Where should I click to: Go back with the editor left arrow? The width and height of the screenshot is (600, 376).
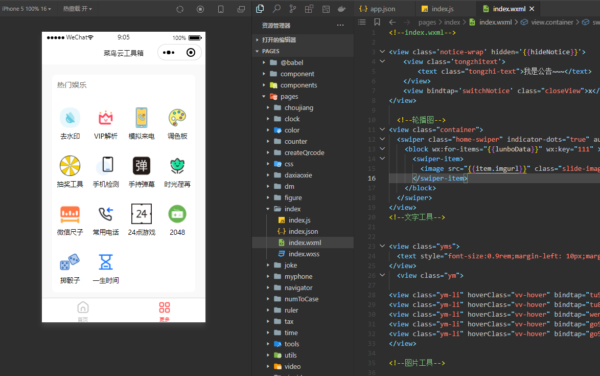pos(392,22)
